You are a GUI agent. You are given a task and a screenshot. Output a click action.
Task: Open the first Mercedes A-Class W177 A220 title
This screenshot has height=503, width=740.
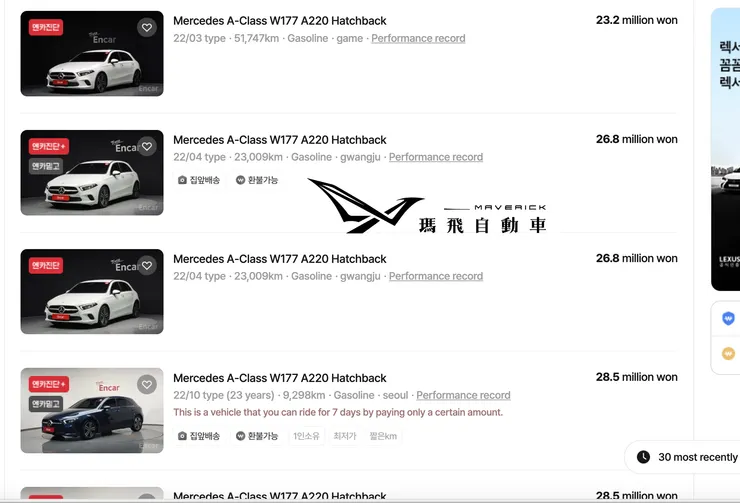click(x=279, y=21)
